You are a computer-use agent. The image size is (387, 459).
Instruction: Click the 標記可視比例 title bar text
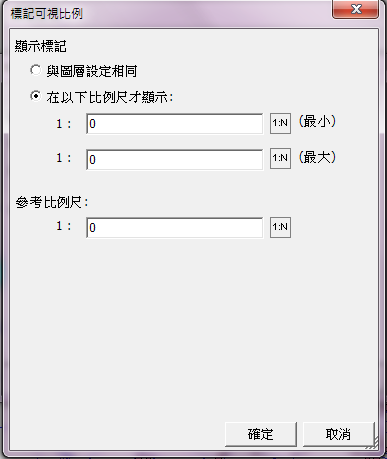[x=47, y=14]
